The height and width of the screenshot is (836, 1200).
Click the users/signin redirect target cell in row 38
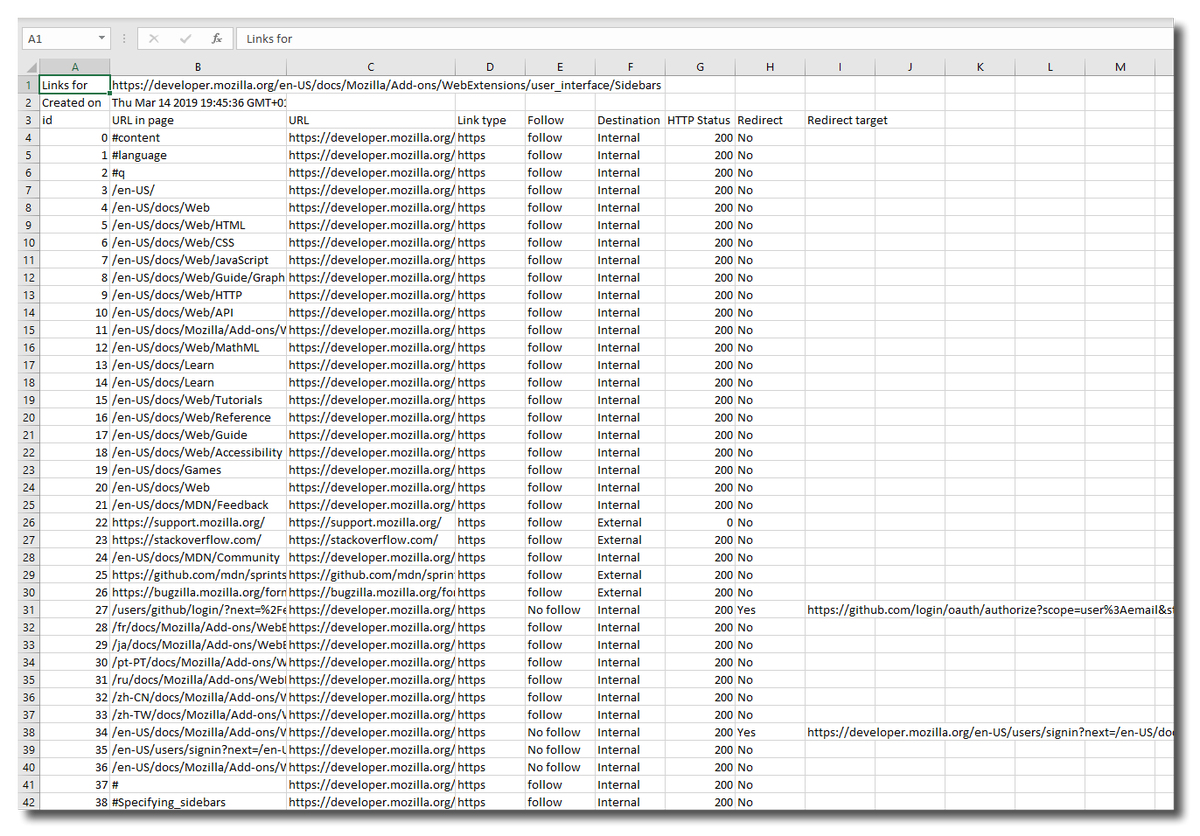coord(988,732)
